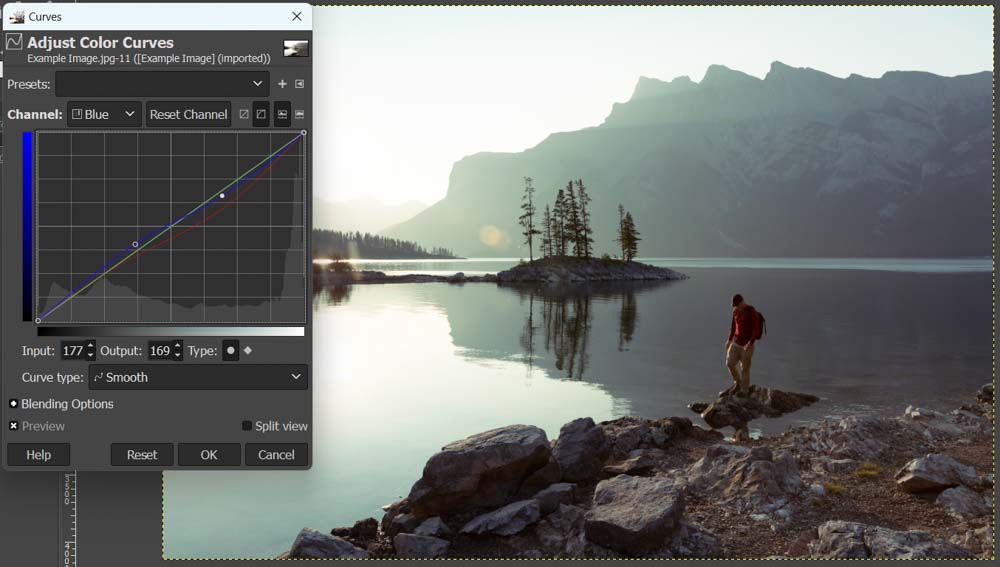Decrease Output value with down arrow

point(177,355)
